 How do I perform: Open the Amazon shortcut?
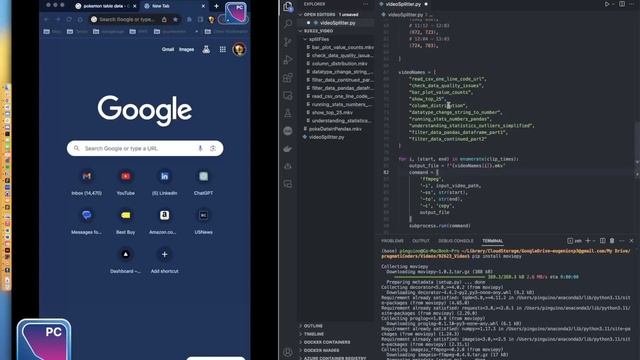(x=164, y=221)
